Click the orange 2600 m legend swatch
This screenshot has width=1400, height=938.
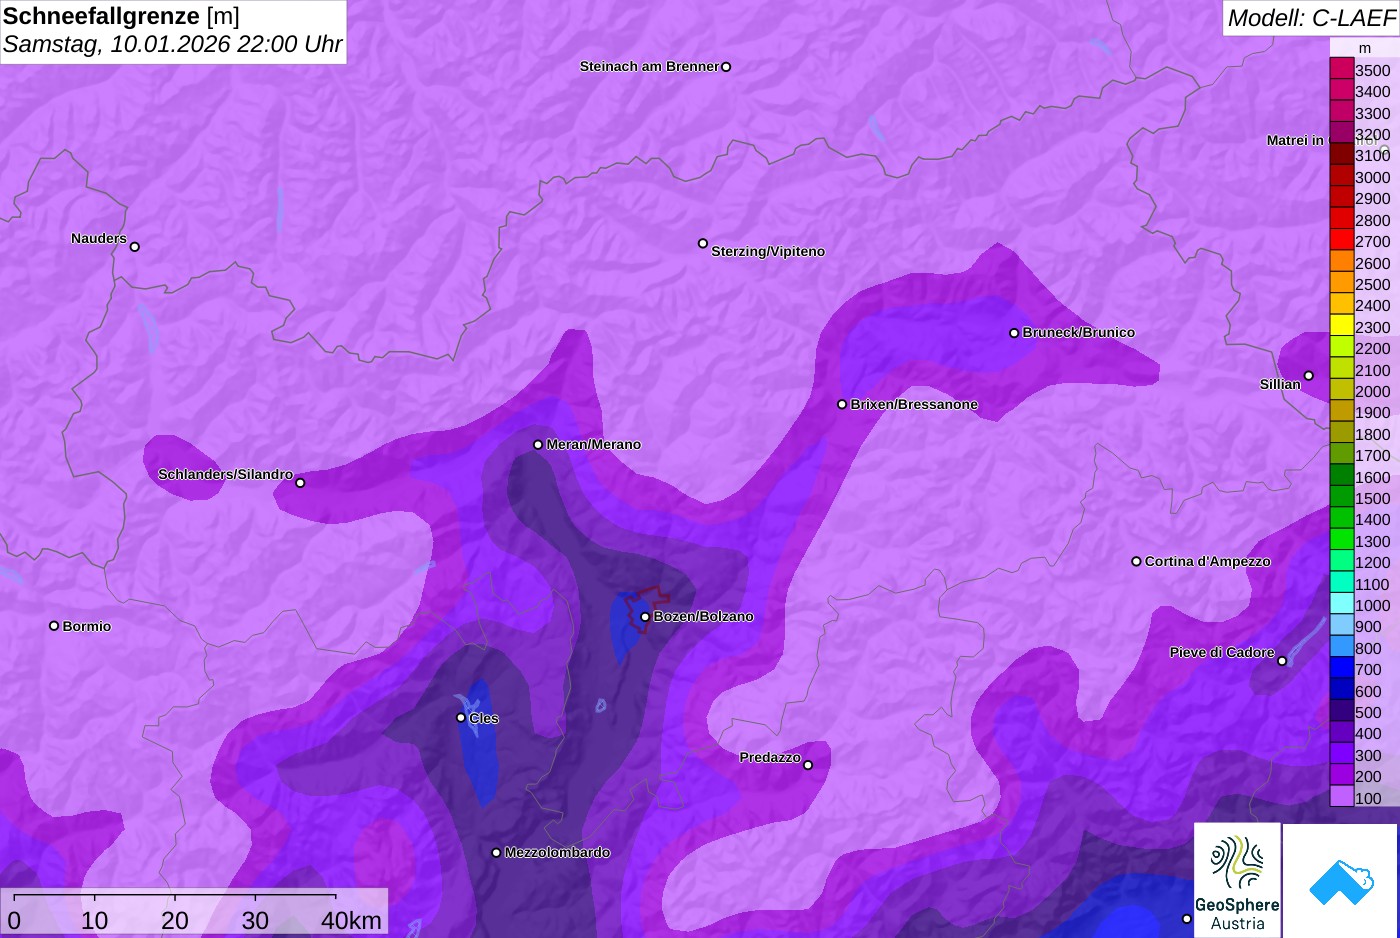tap(1342, 262)
